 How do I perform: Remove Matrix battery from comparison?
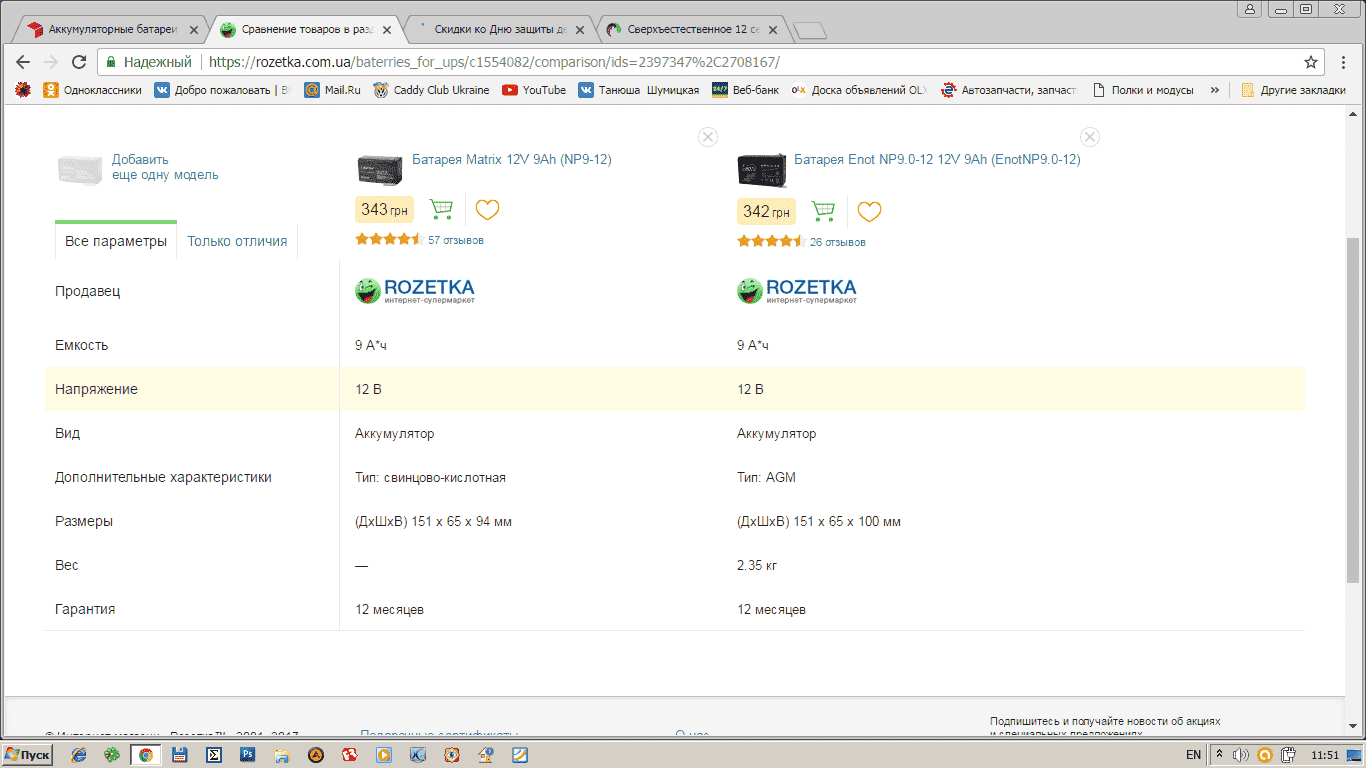(708, 137)
